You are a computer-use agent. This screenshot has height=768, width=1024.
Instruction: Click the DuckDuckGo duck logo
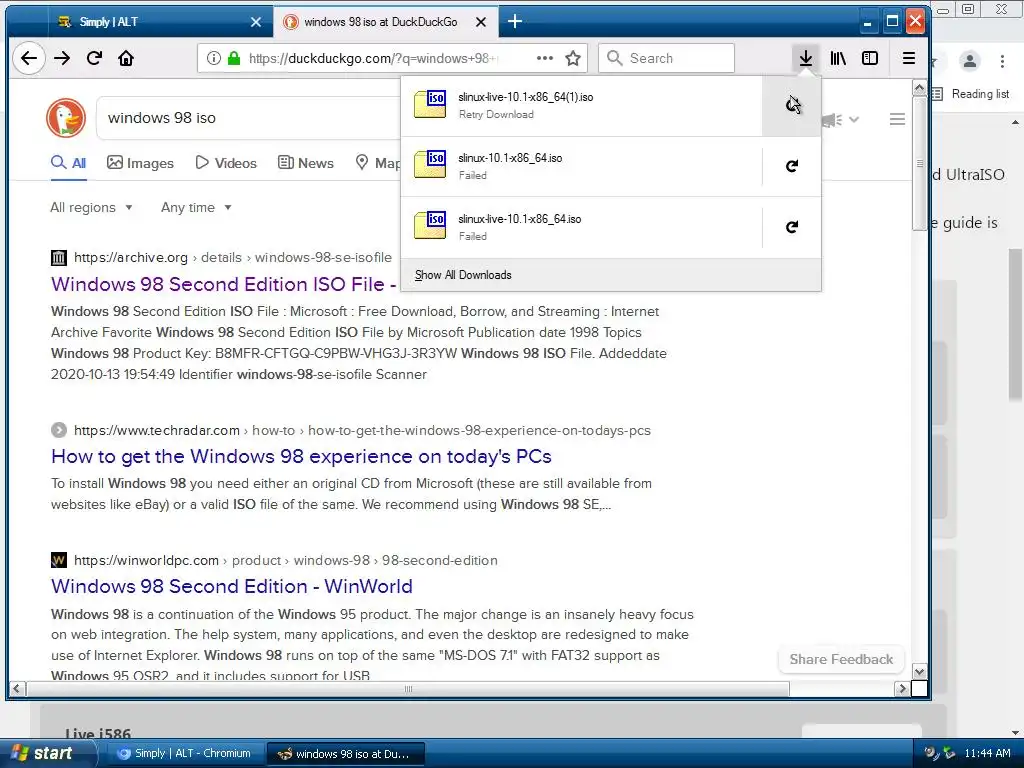(x=66, y=118)
